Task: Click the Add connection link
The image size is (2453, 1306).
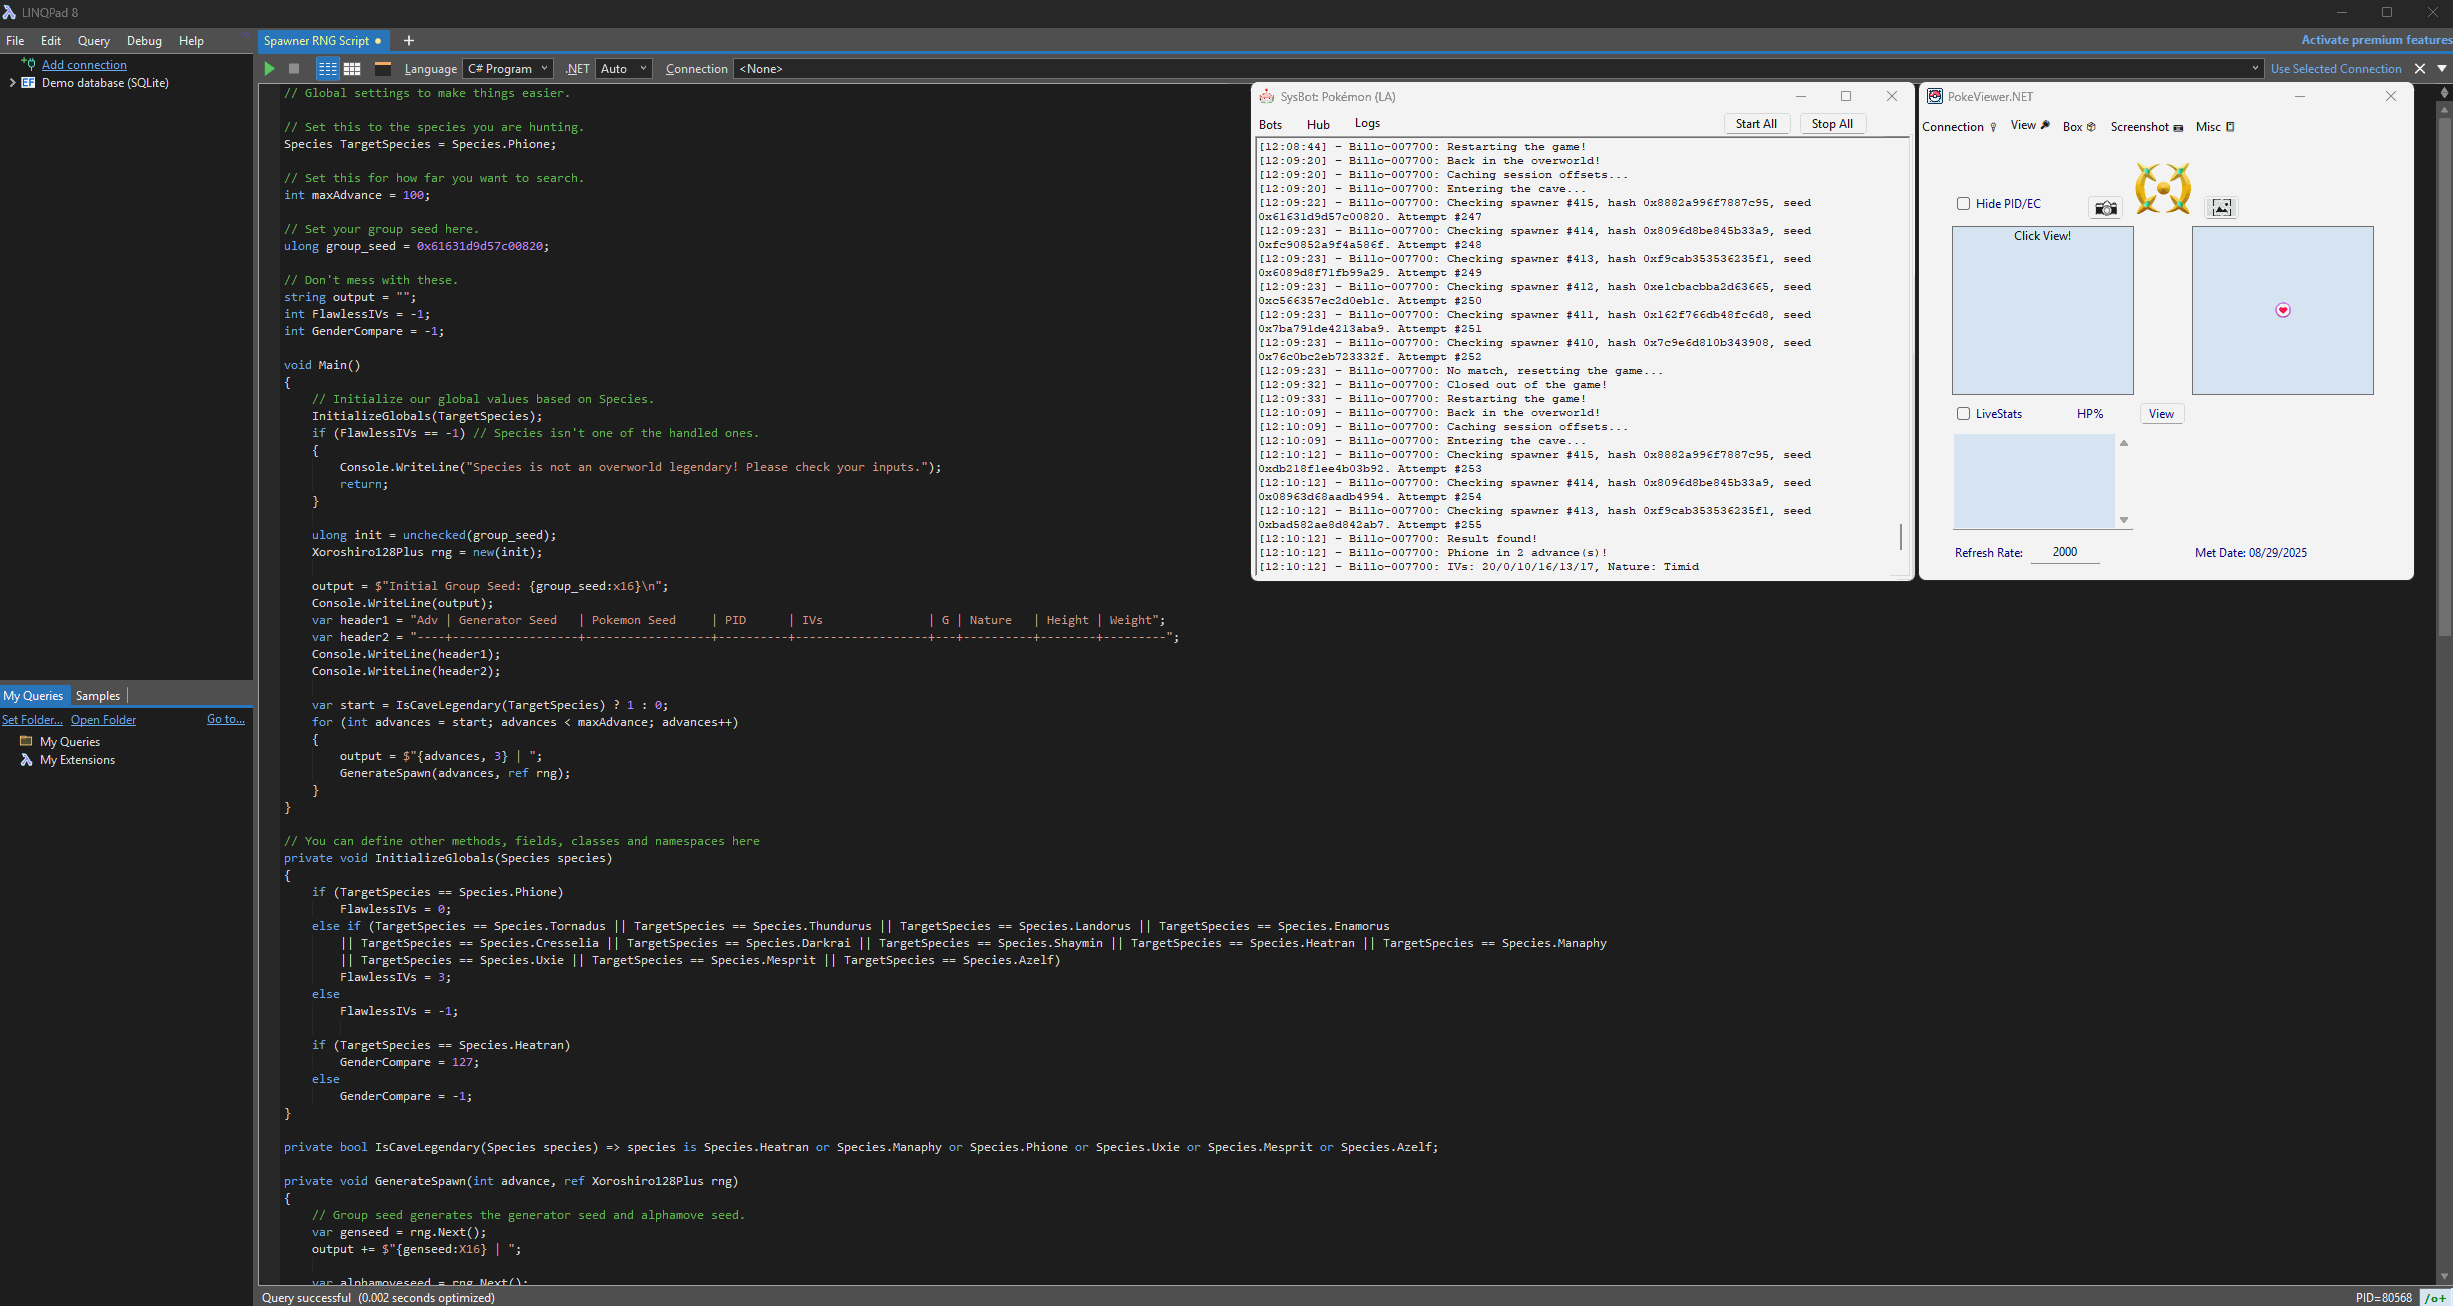Action: coord(84,65)
